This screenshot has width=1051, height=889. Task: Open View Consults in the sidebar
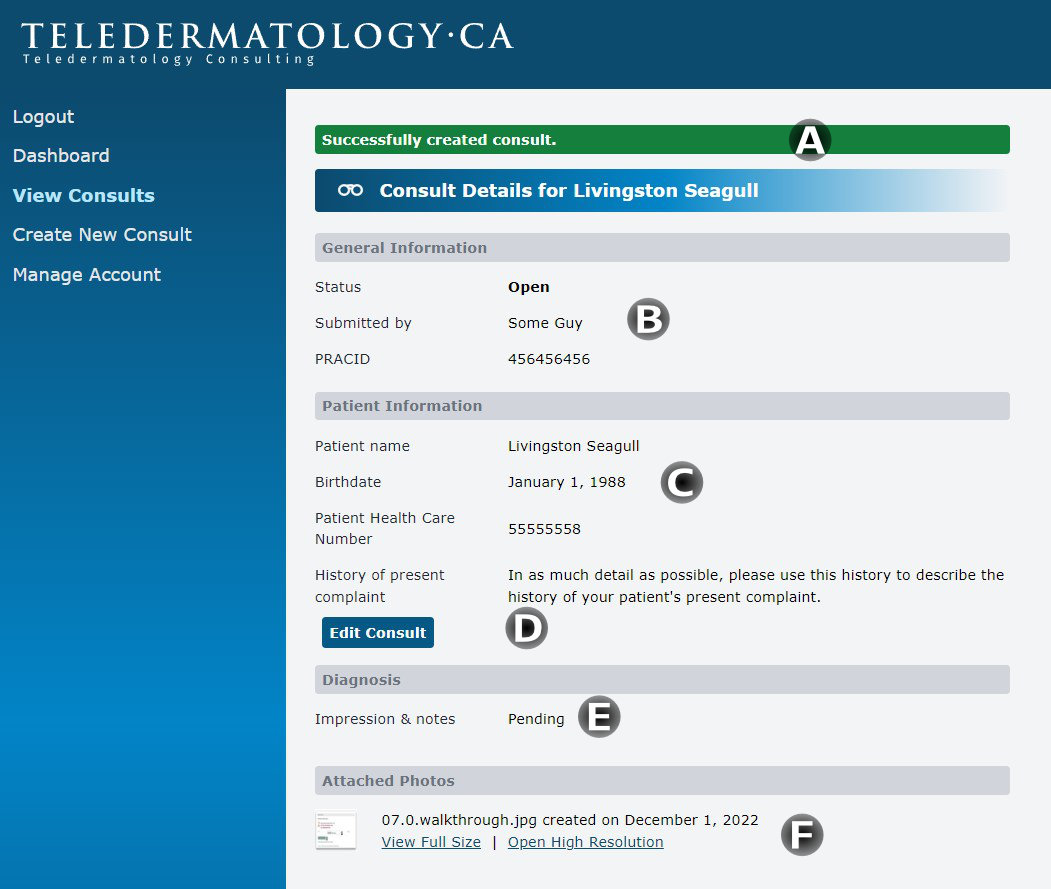point(83,196)
